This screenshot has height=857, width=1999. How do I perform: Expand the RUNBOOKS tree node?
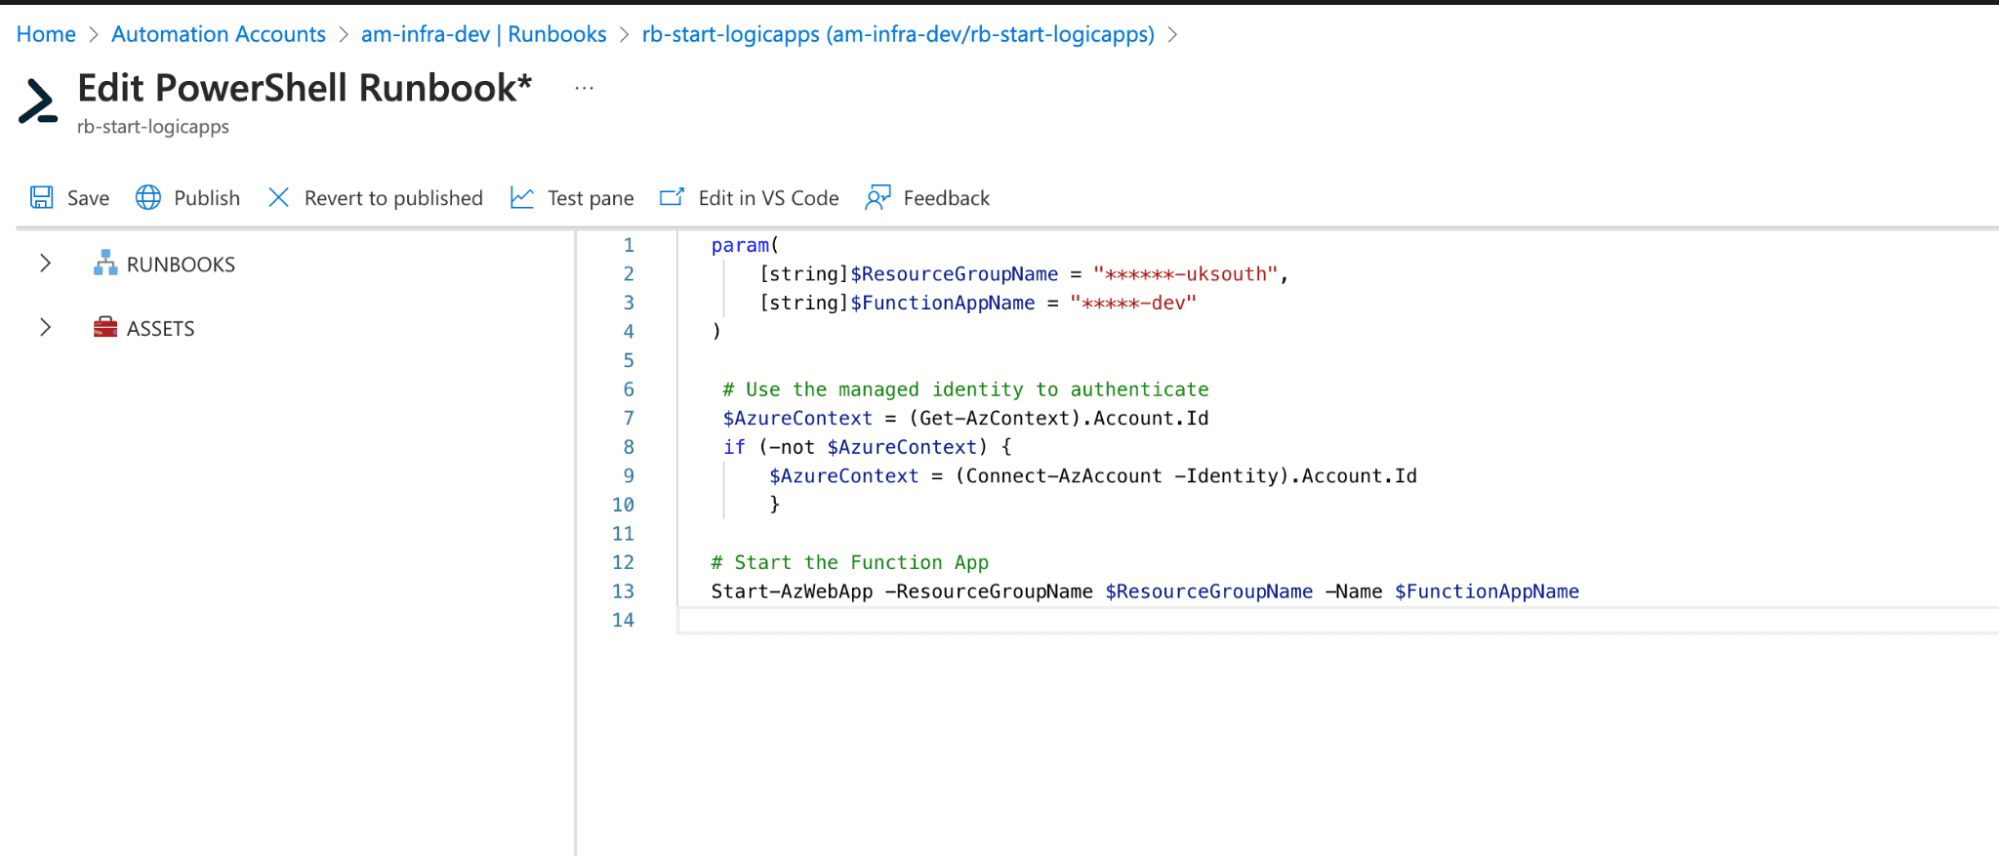tap(45, 263)
